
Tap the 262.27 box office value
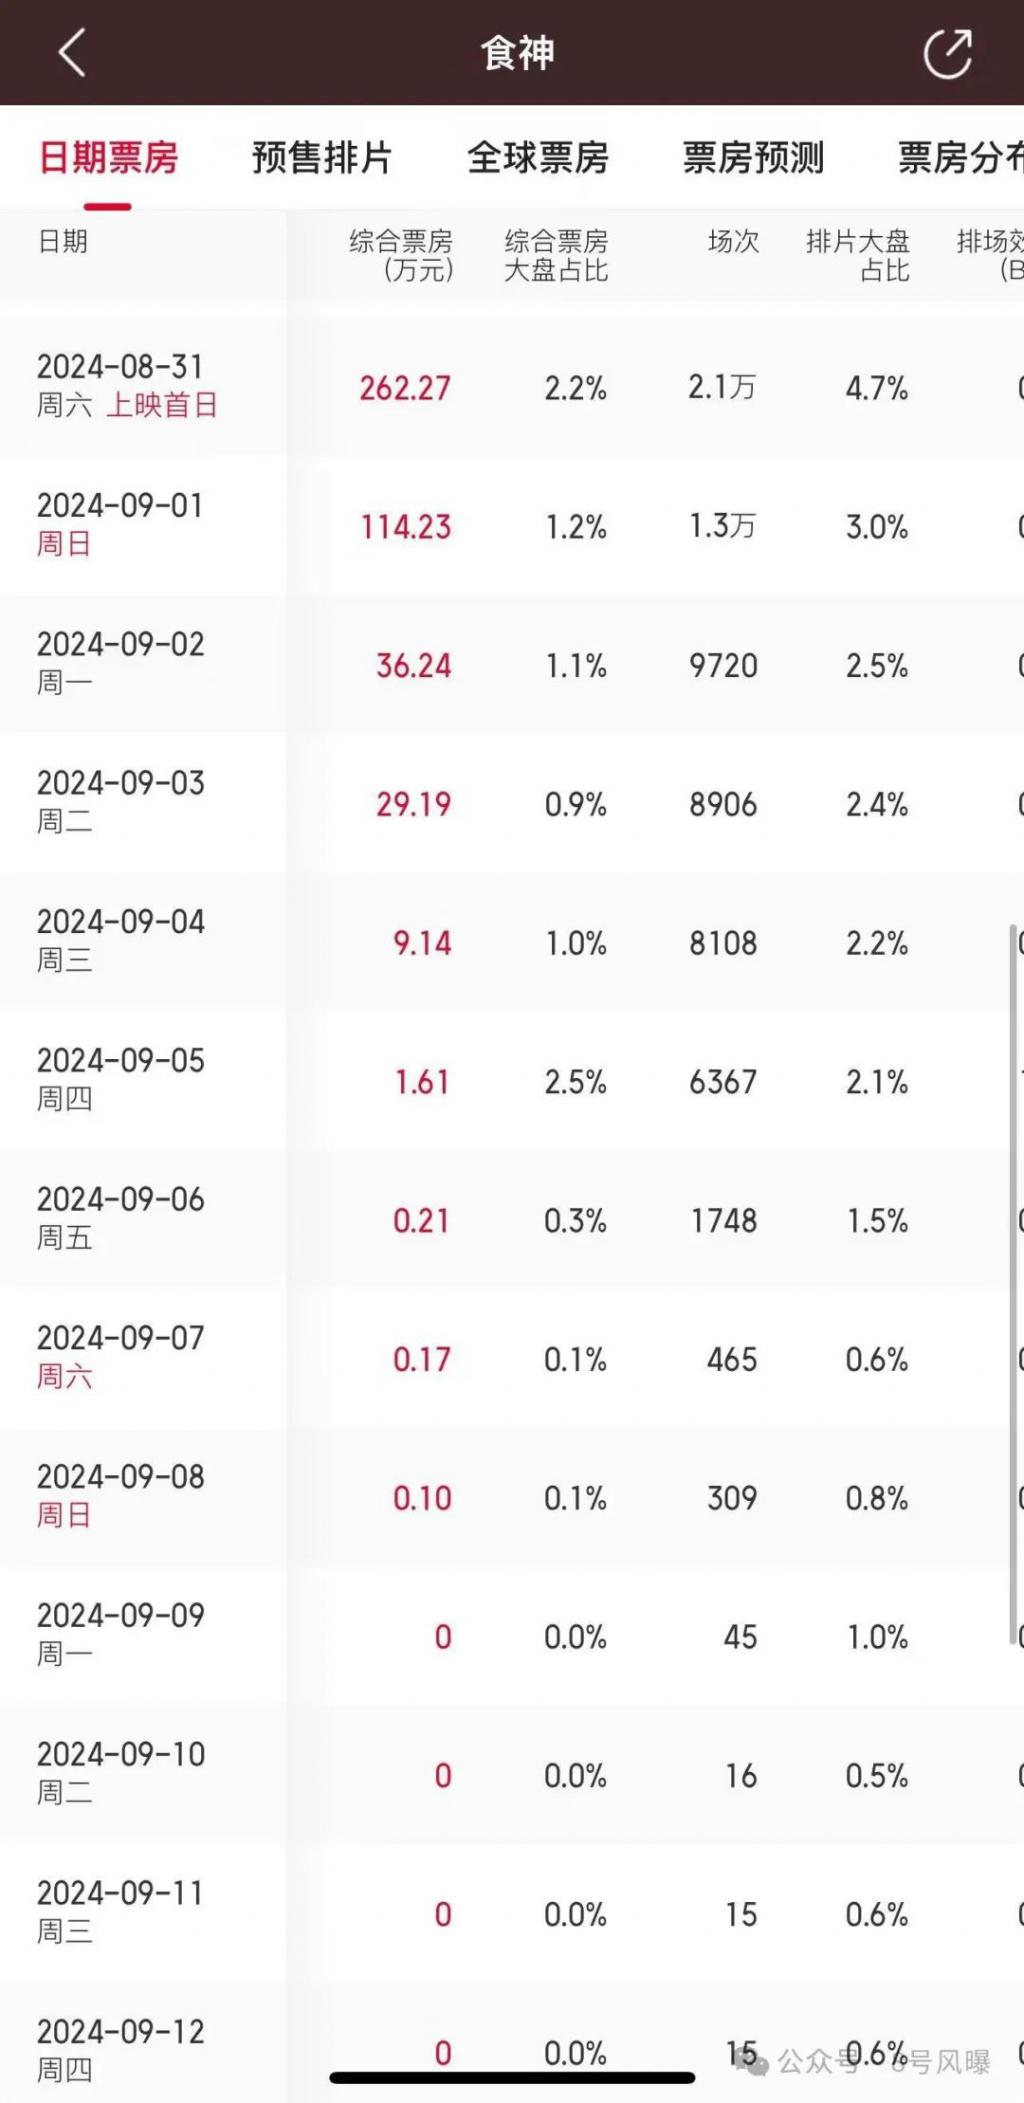pos(405,388)
